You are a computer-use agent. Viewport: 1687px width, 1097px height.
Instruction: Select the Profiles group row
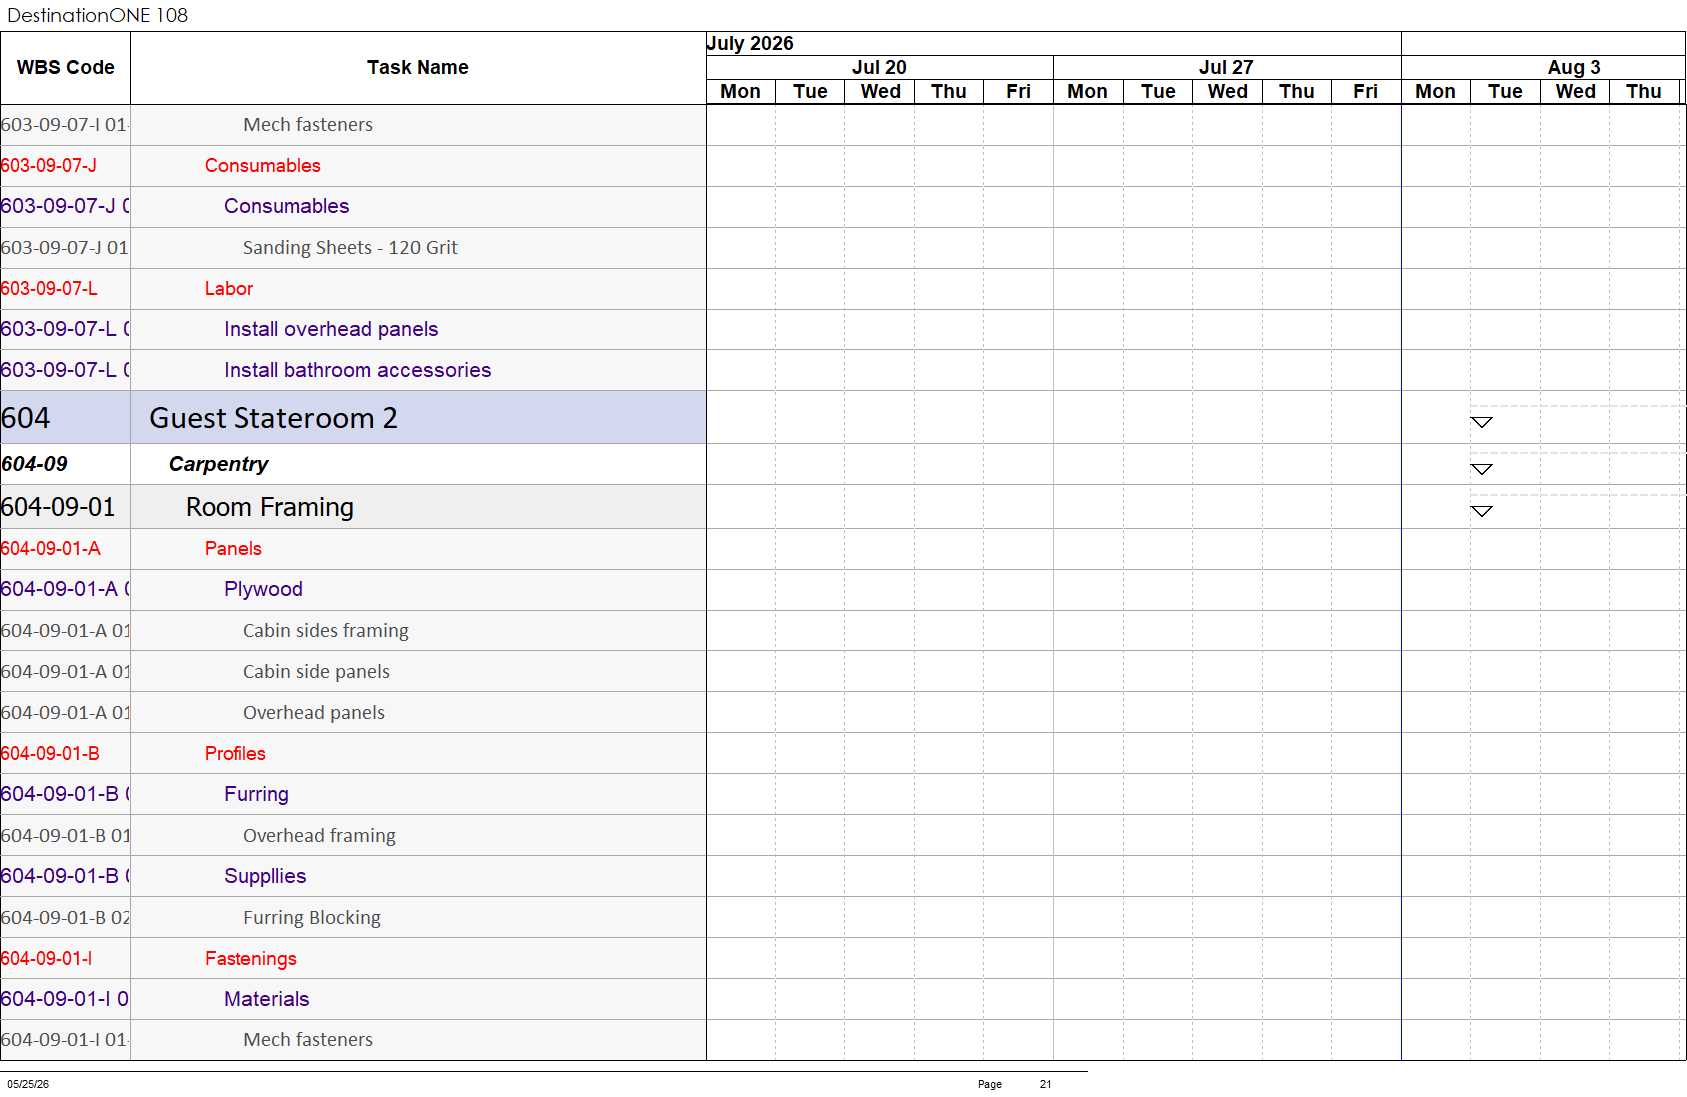point(418,753)
